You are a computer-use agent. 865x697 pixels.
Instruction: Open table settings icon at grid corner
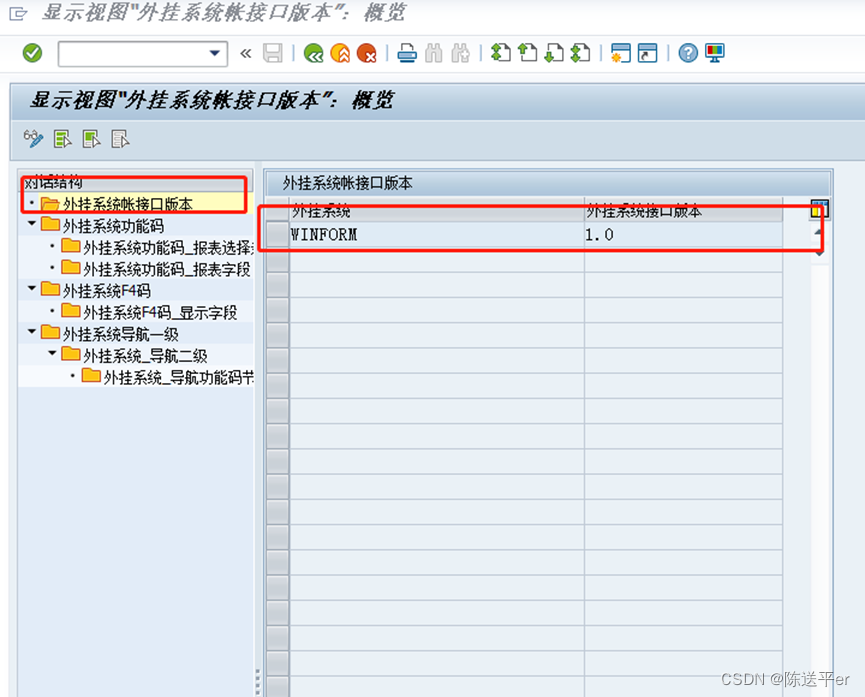820,210
